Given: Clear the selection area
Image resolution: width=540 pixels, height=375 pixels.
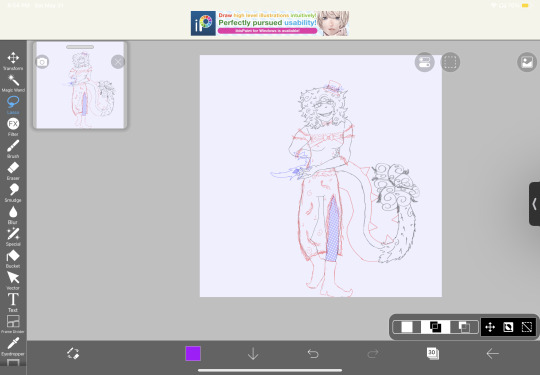Looking at the screenshot, I should click(527, 327).
